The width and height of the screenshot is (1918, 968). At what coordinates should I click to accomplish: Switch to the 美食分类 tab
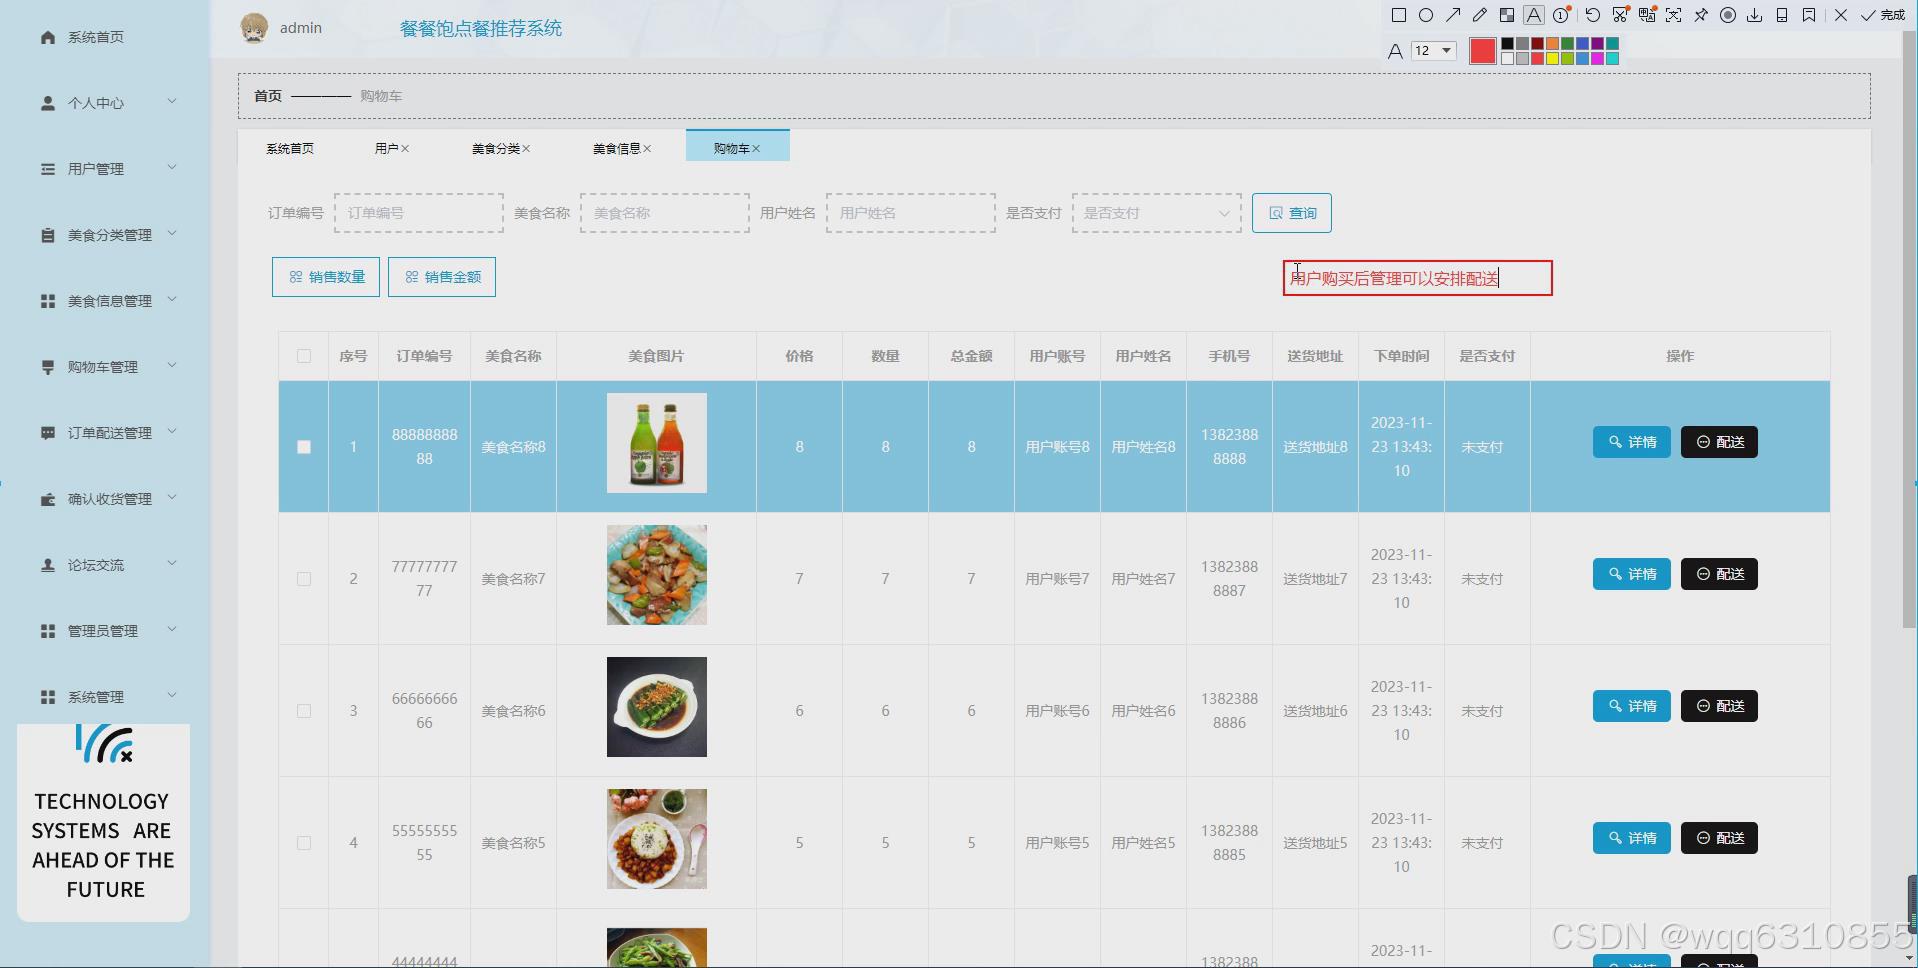click(x=496, y=148)
